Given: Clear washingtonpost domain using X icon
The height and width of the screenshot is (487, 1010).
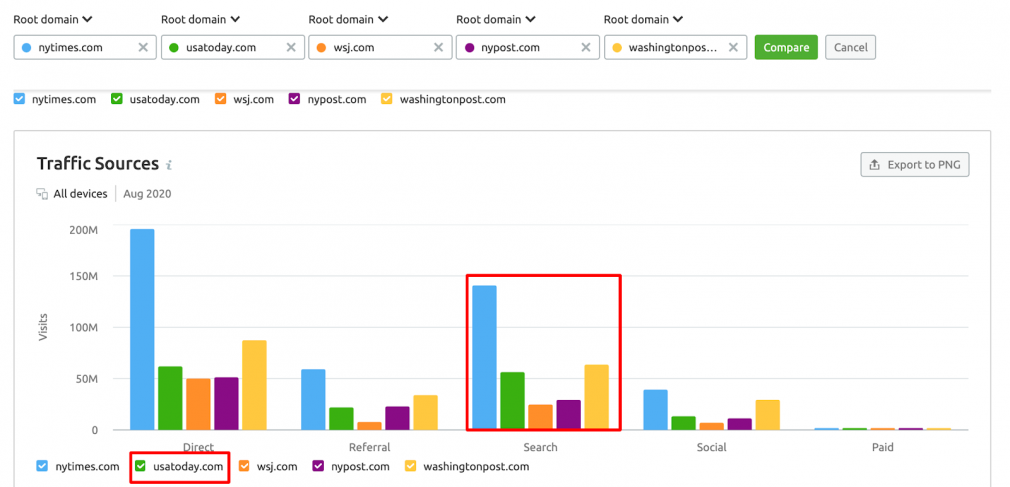Looking at the screenshot, I should tap(734, 47).
